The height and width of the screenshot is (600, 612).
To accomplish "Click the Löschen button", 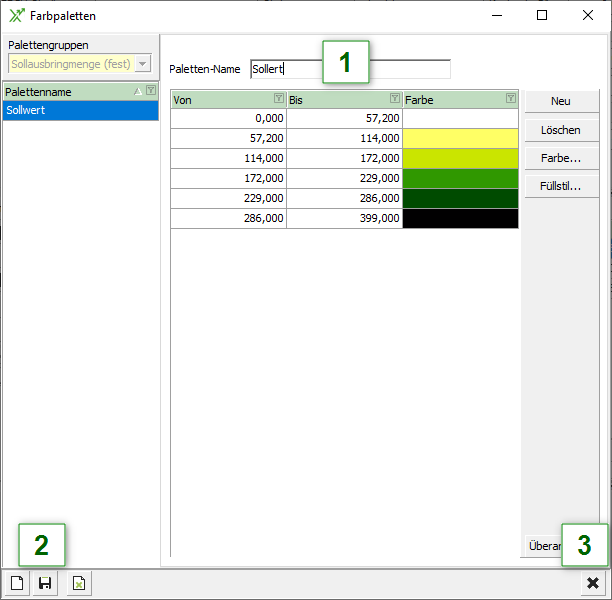I will click(x=561, y=130).
